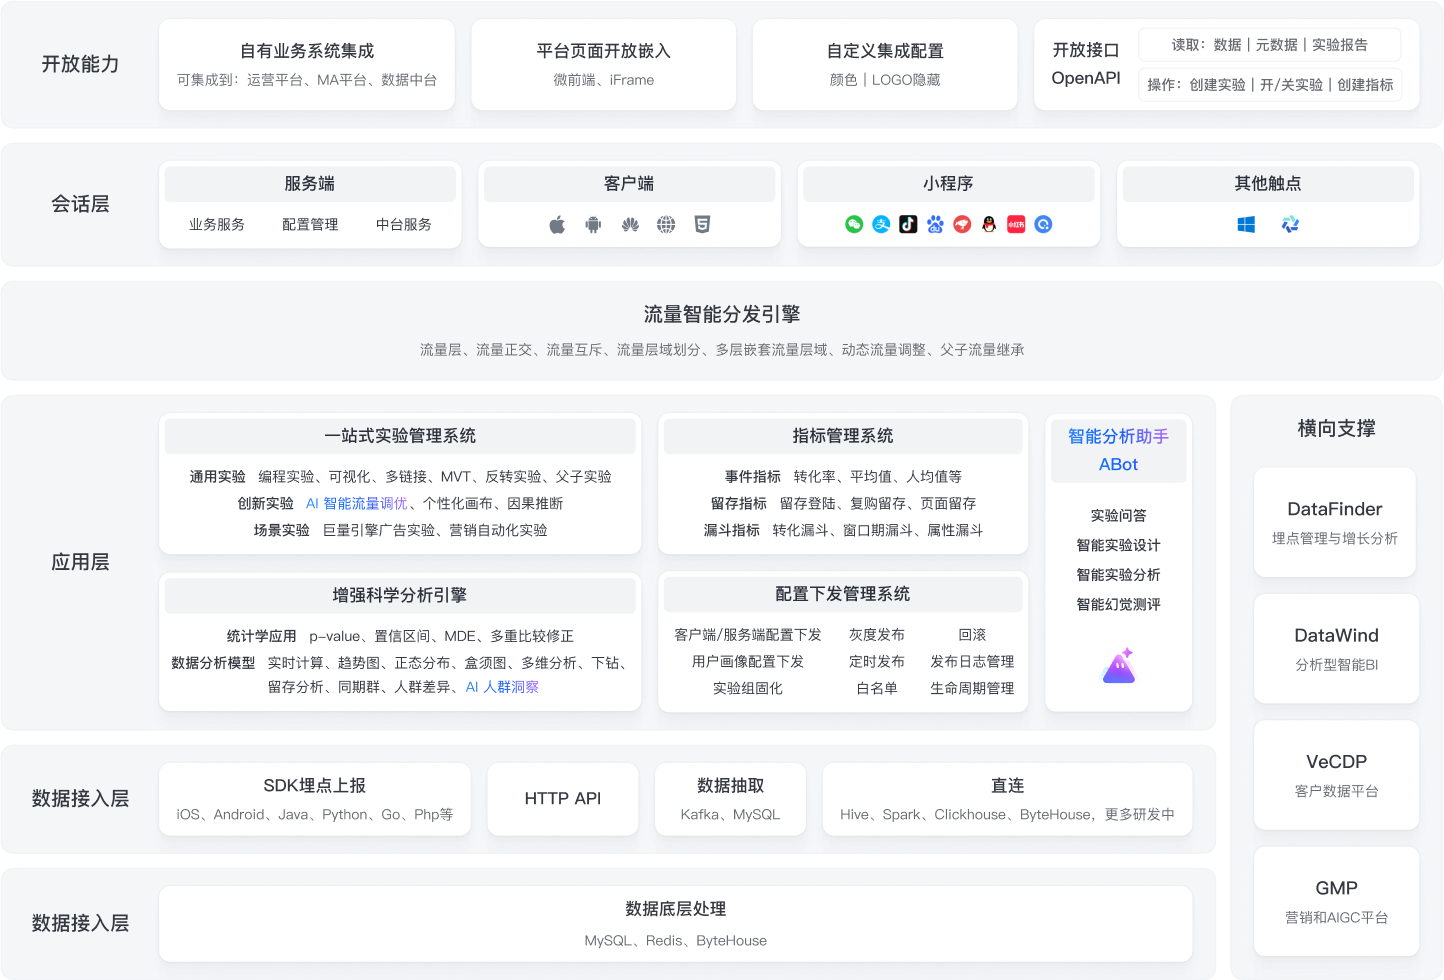1444x980 pixels.
Task: Select the QQ penguin icon
Action: (x=989, y=225)
